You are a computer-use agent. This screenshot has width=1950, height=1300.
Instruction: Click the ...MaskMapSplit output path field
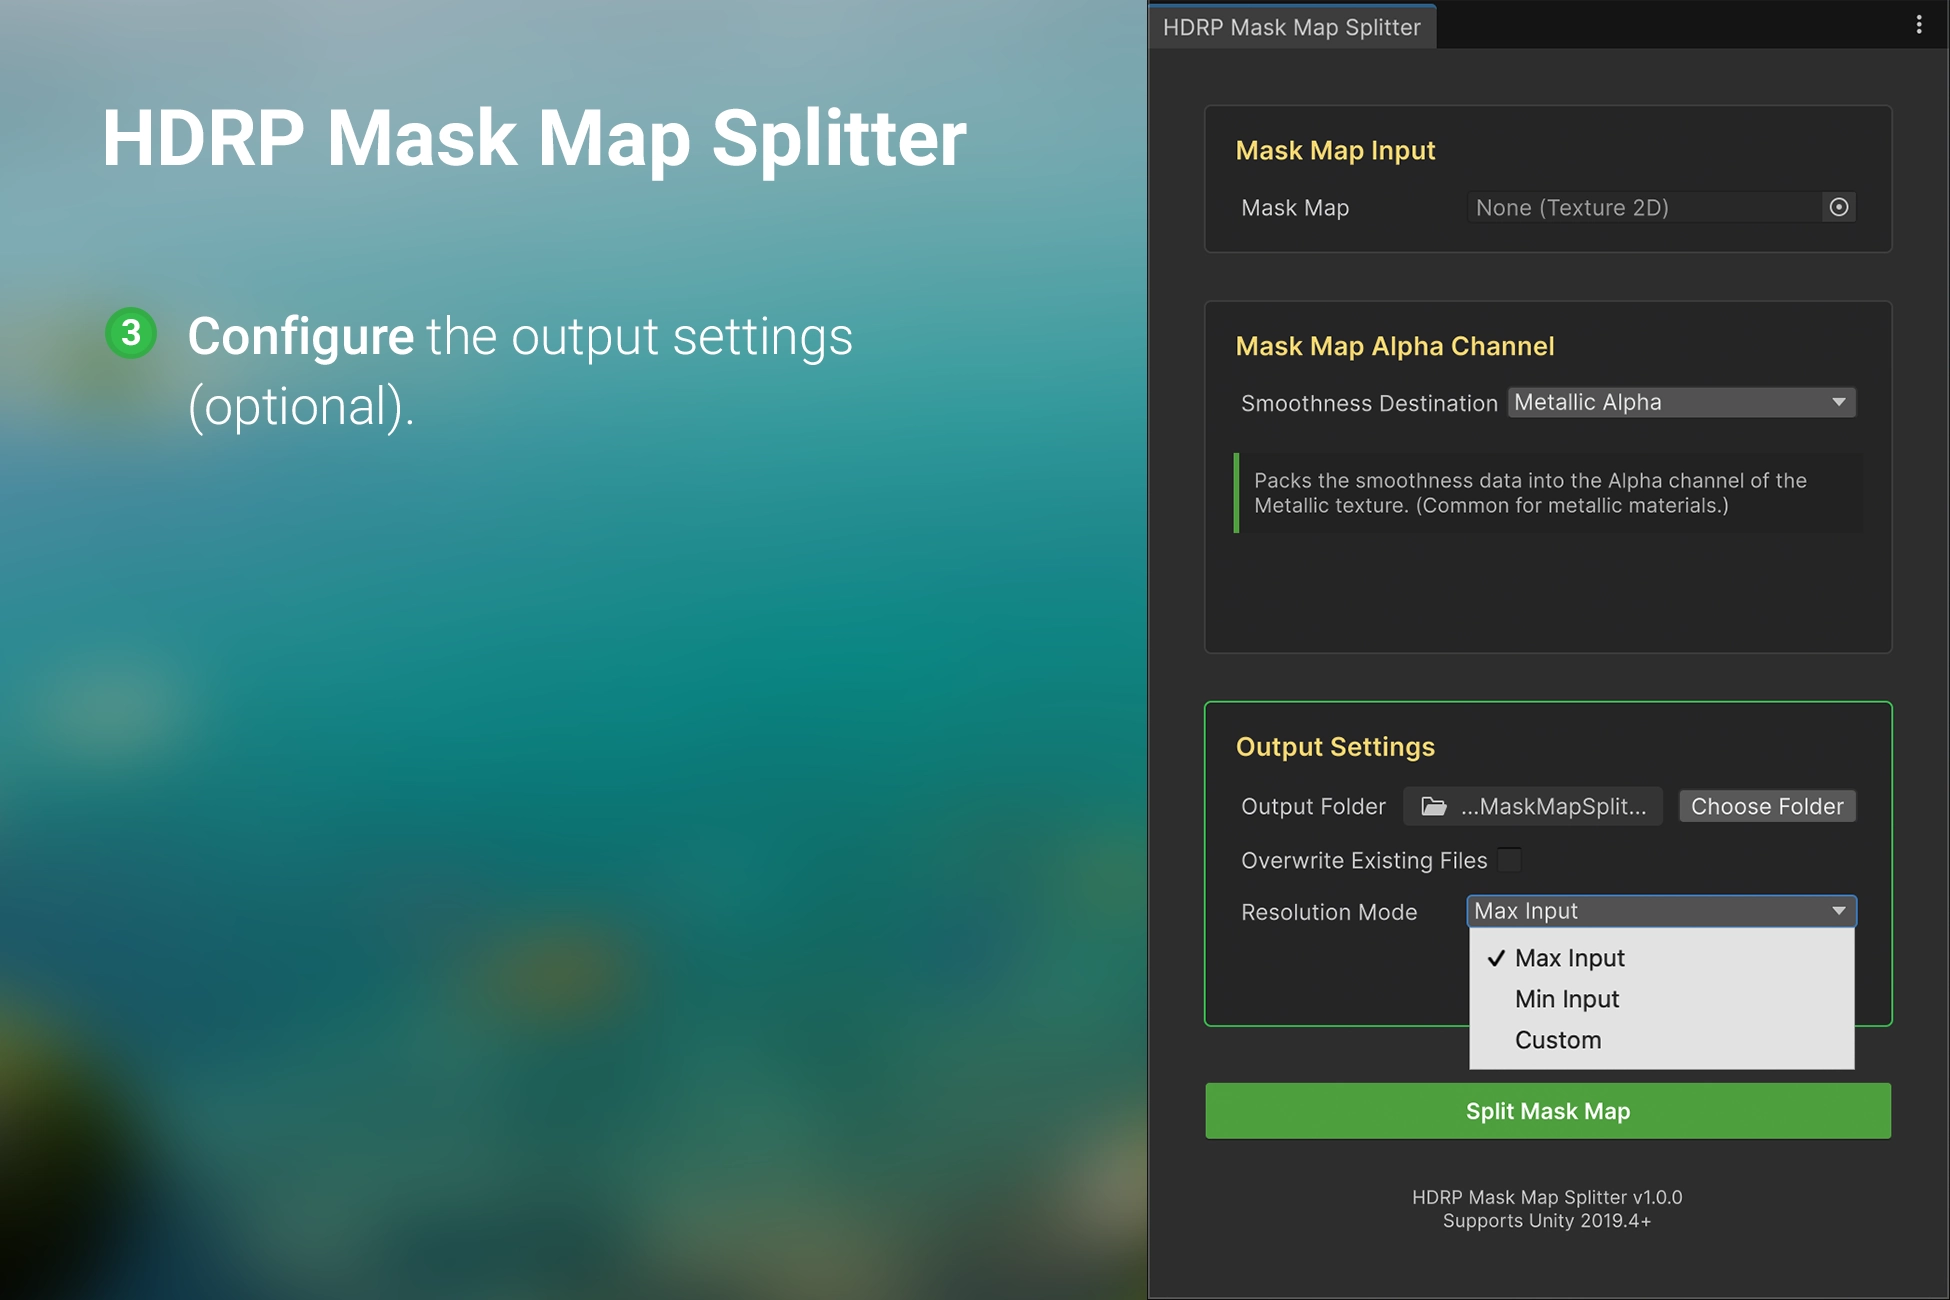1552,806
